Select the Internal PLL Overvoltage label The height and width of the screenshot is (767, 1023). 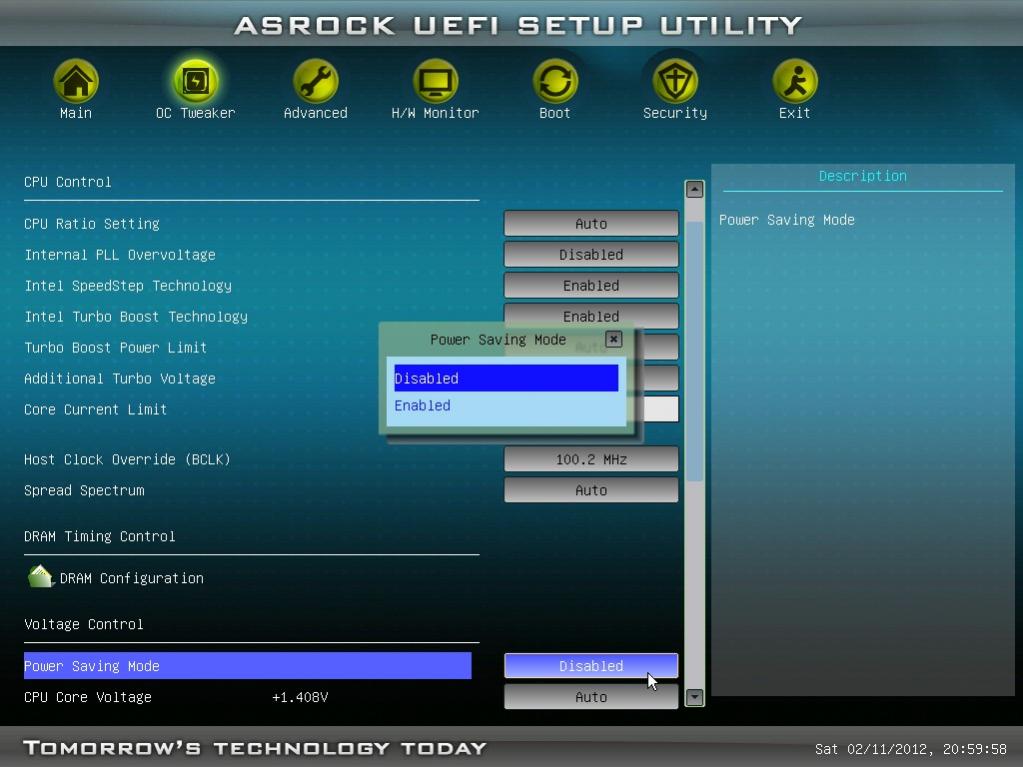[119, 254]
